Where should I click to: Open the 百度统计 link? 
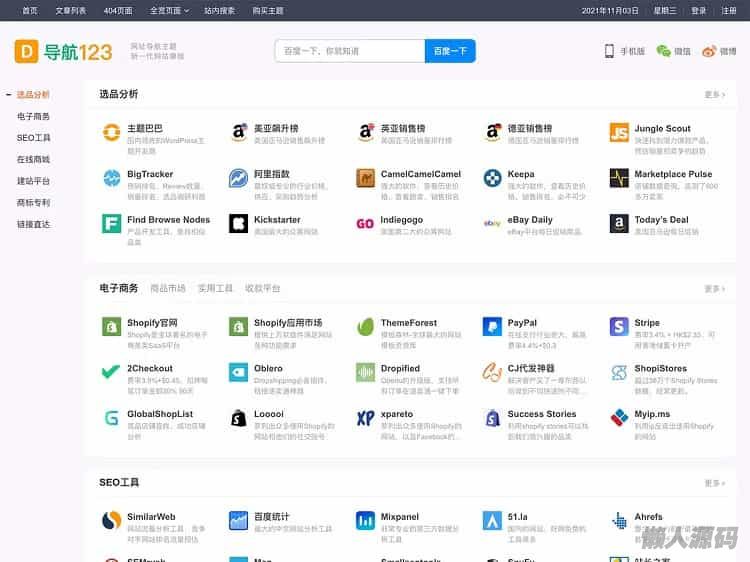pyautogui.click(x=272, y=517)
